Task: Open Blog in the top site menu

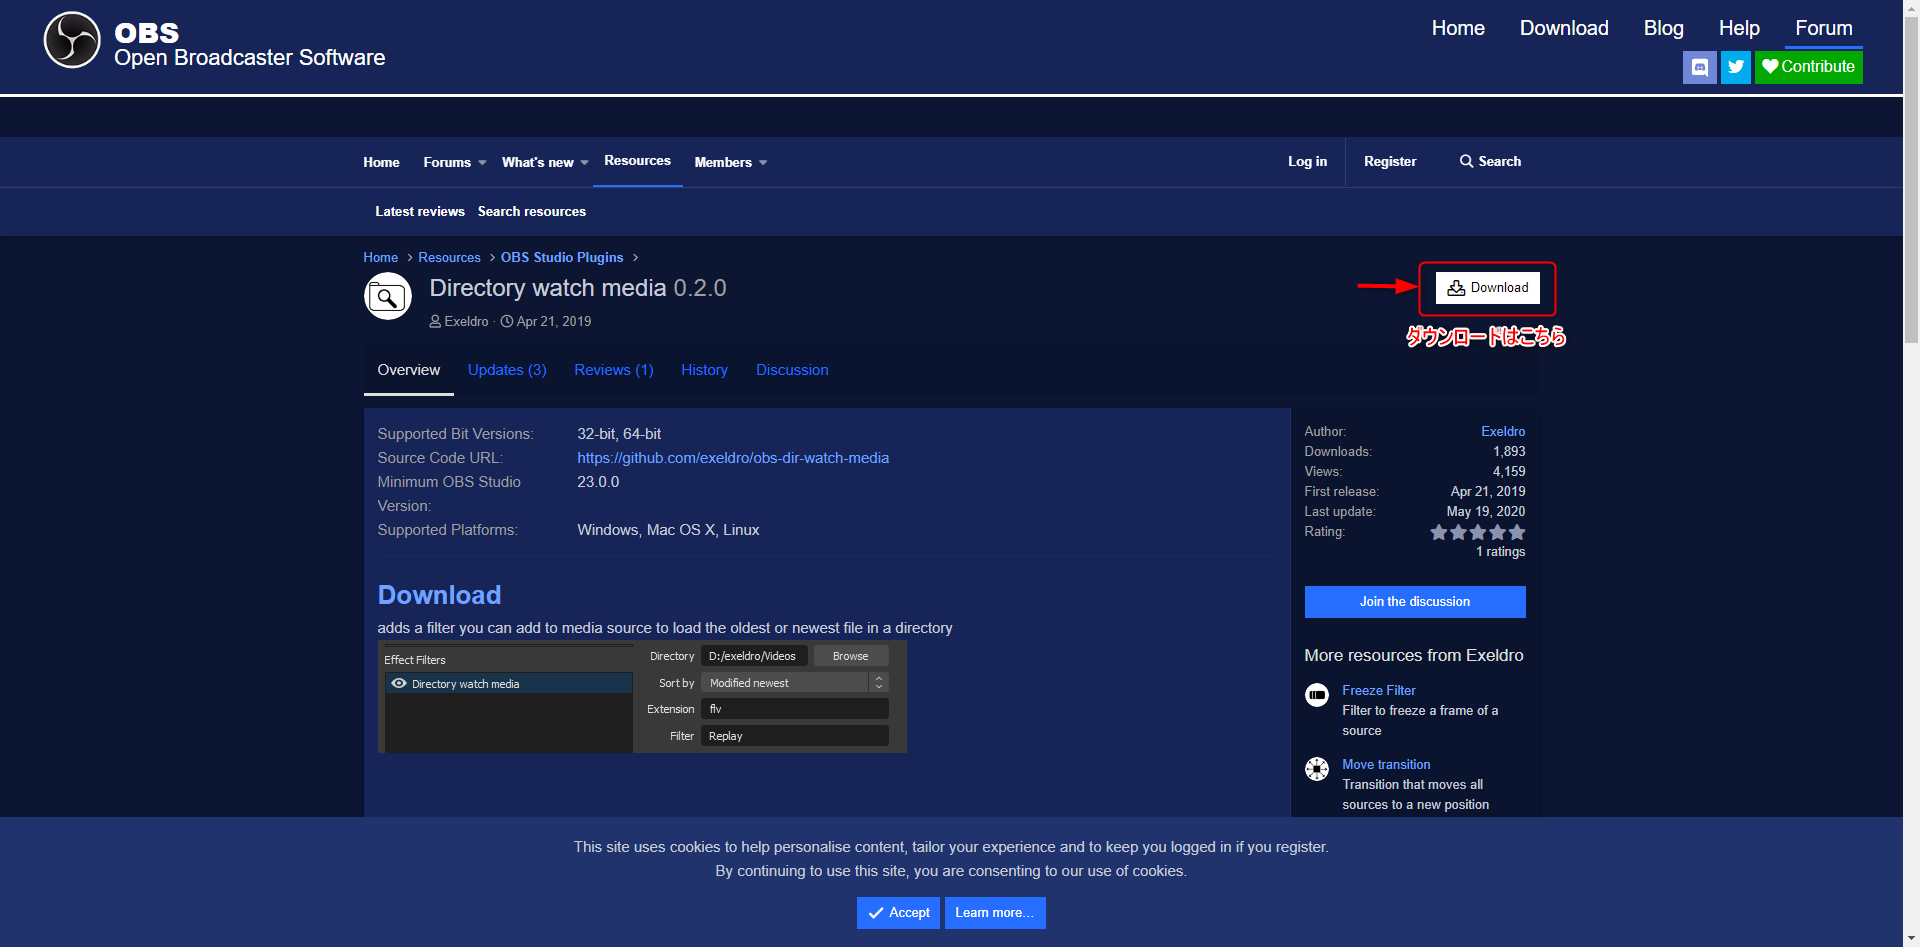Action: pyautogui.click(x=1664, y=28)
